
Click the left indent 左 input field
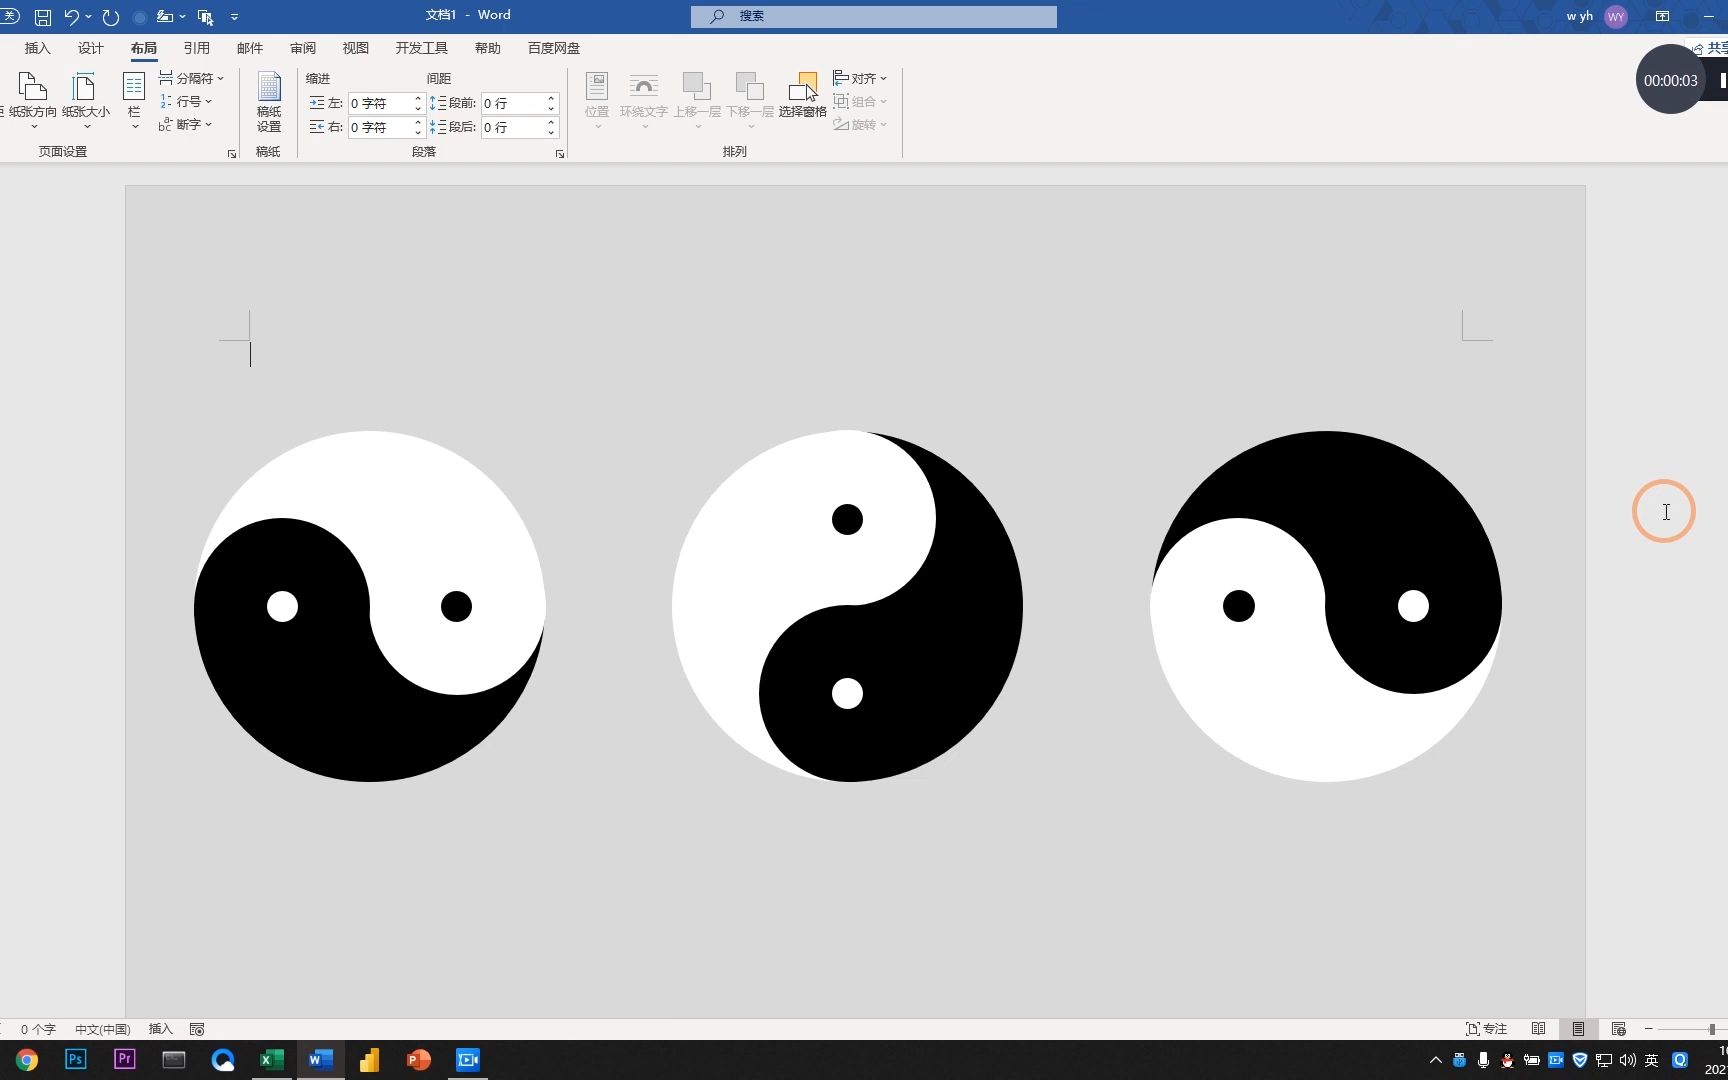380,103
